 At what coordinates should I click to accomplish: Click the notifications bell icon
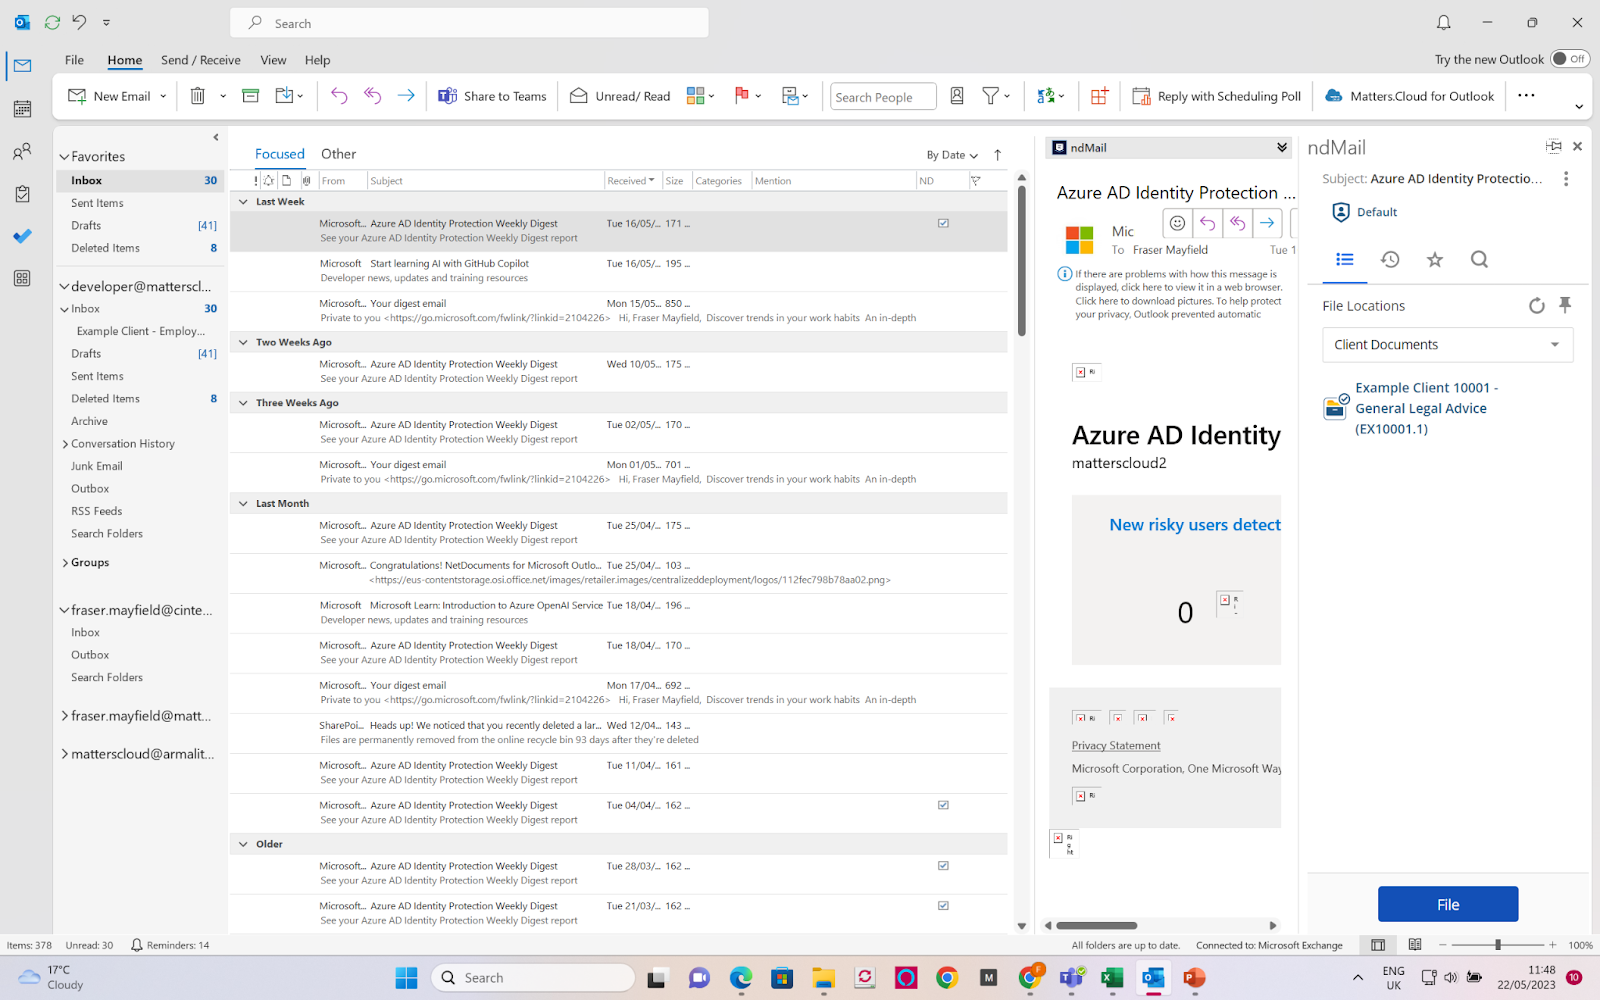(1444, 22)
